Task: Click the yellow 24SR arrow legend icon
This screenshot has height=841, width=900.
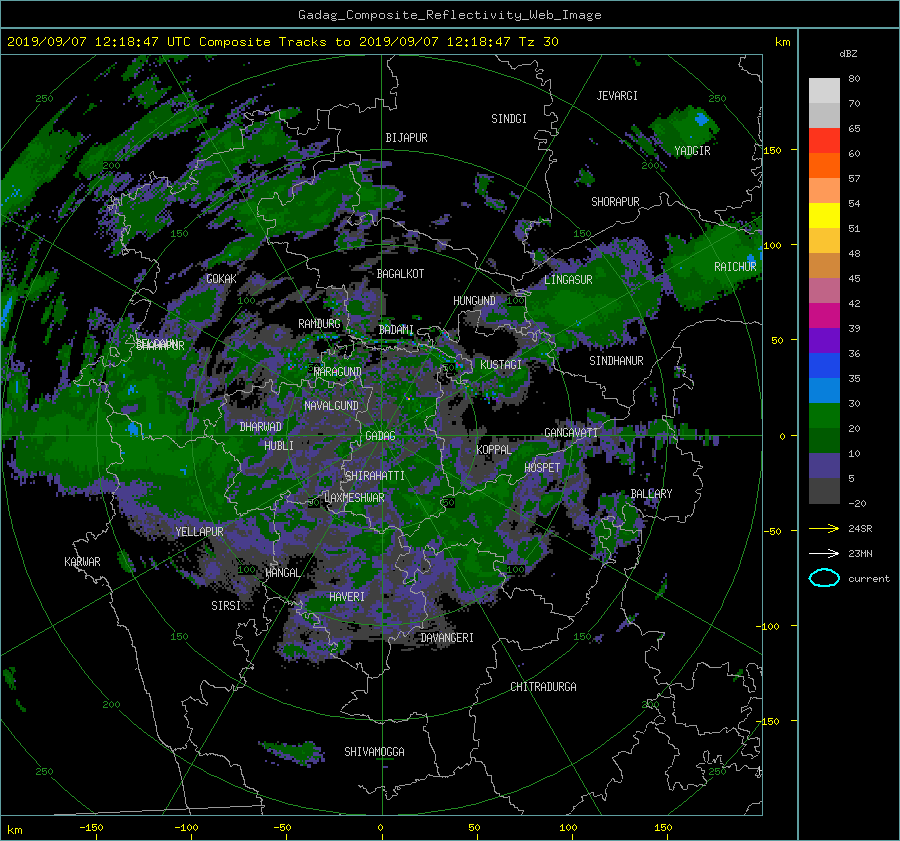Action: click(824, 528)
